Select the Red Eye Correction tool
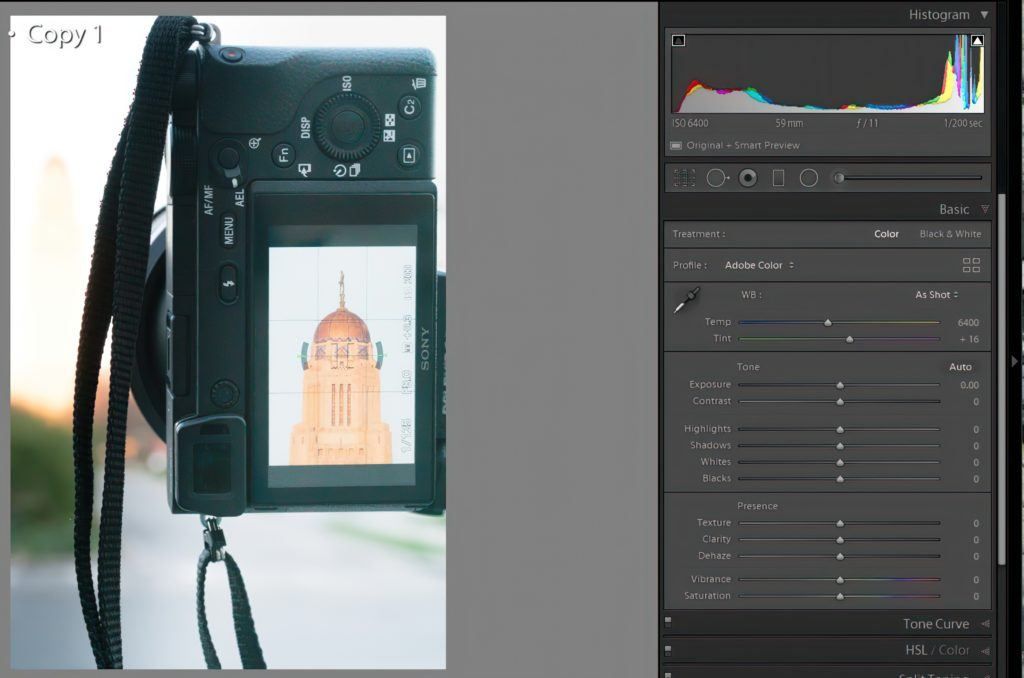The image size is (1024, 678). [748, 178]
